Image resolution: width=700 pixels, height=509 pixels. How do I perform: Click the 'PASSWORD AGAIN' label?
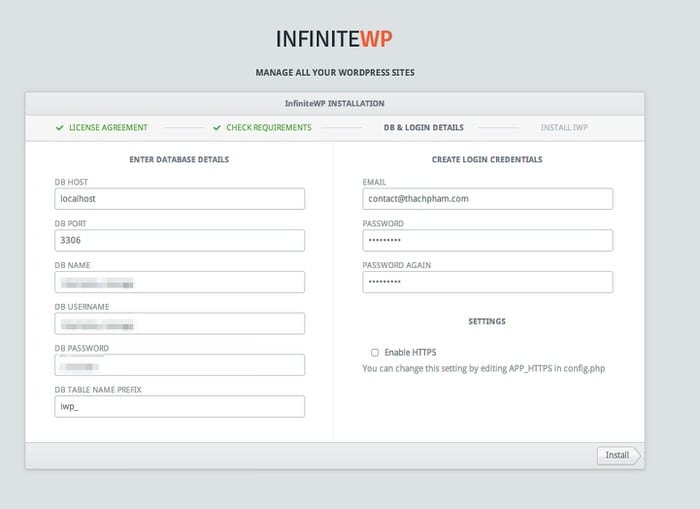(x=396, y=265)
